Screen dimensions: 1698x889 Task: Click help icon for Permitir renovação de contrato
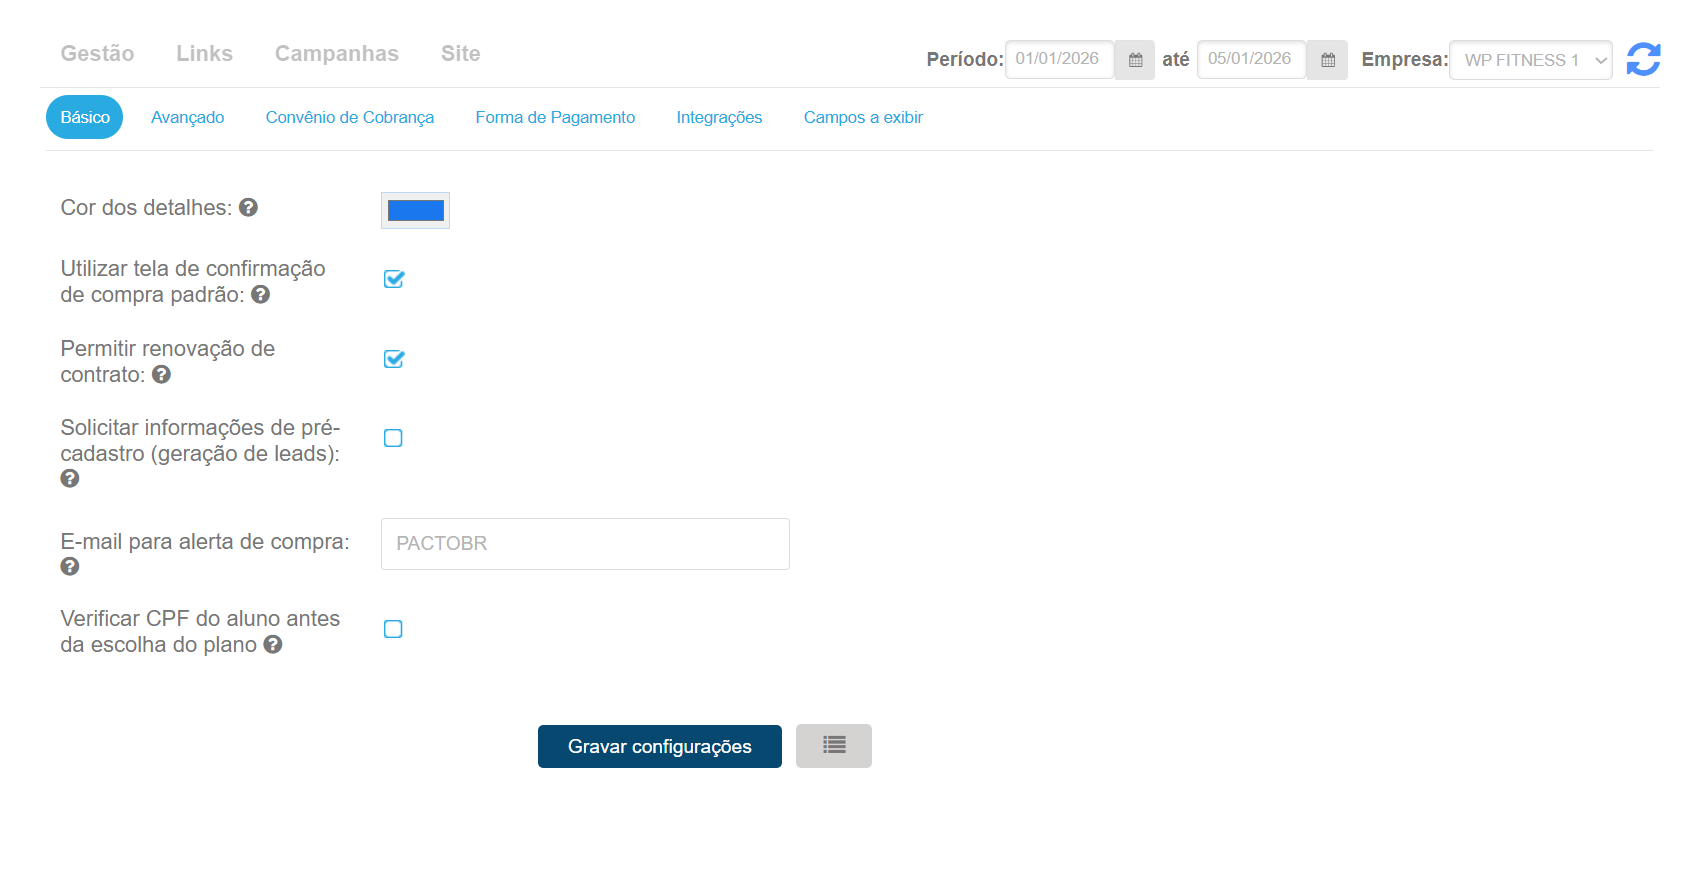pos(161,374)
